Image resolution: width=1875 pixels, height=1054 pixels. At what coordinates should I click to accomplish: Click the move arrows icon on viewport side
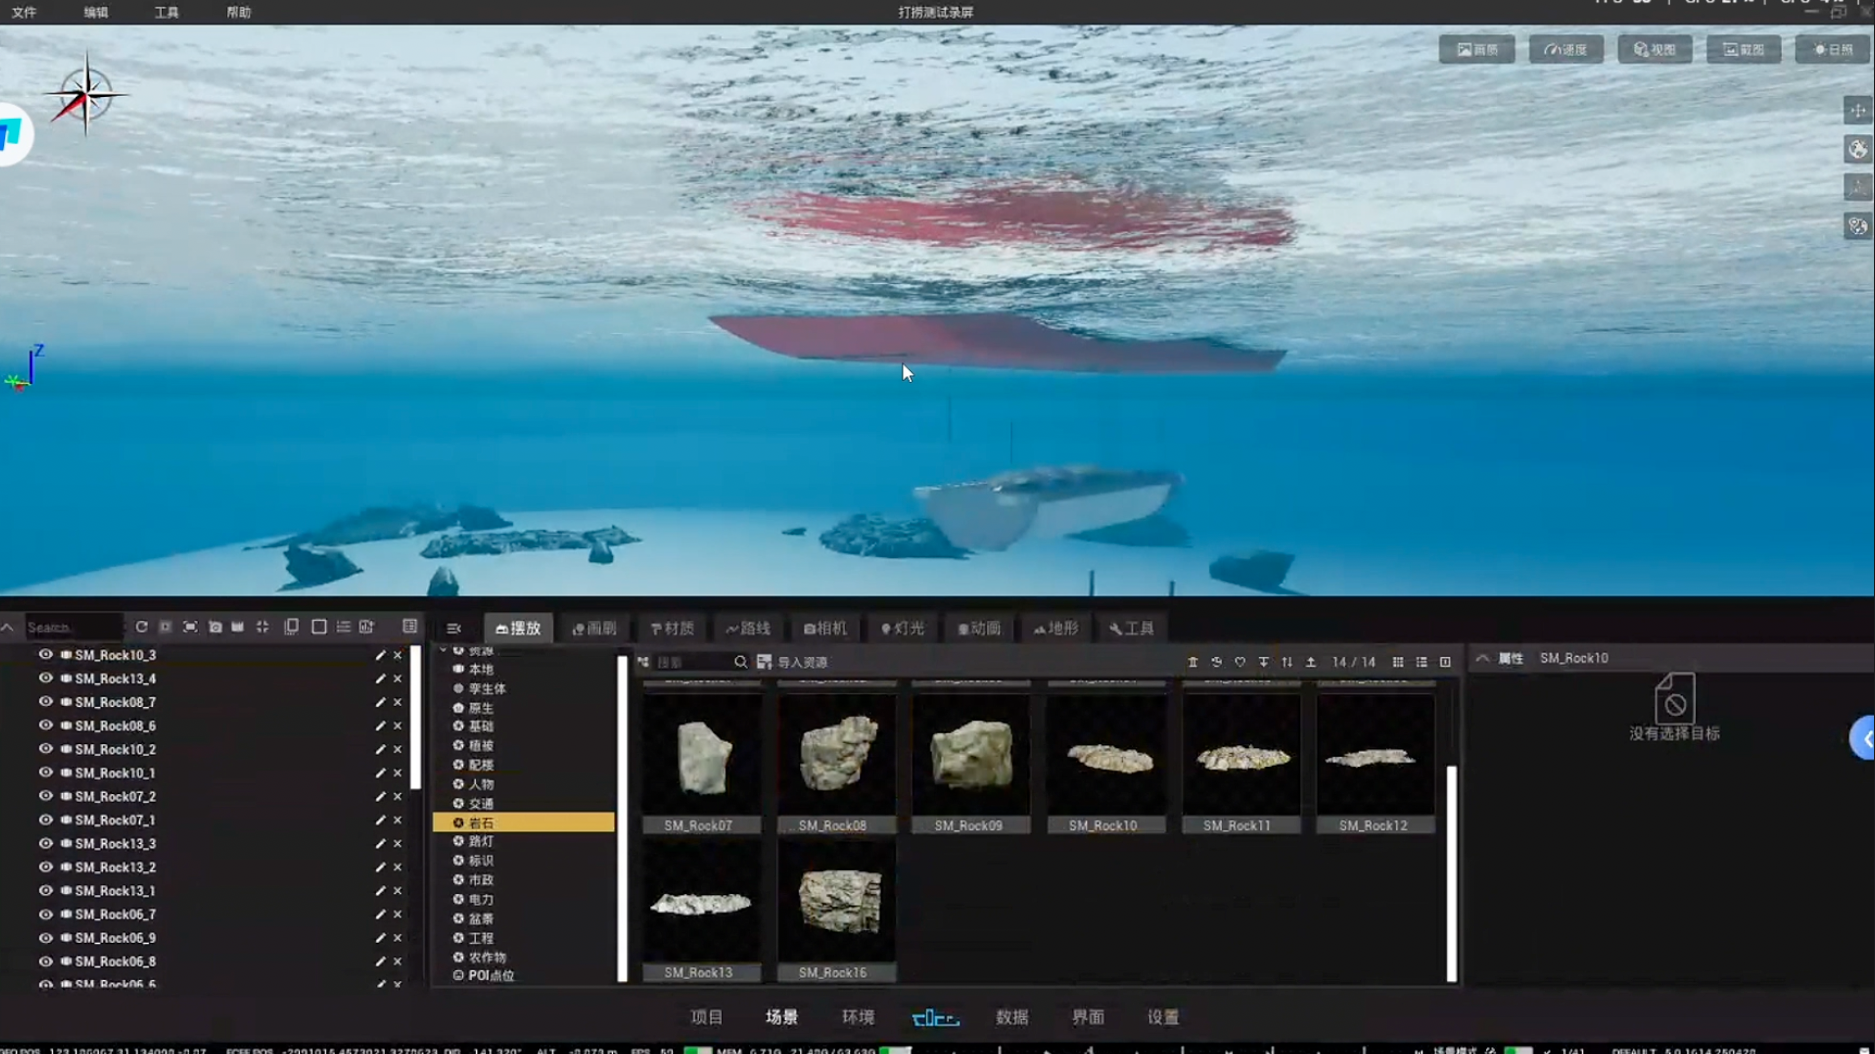1858,110
